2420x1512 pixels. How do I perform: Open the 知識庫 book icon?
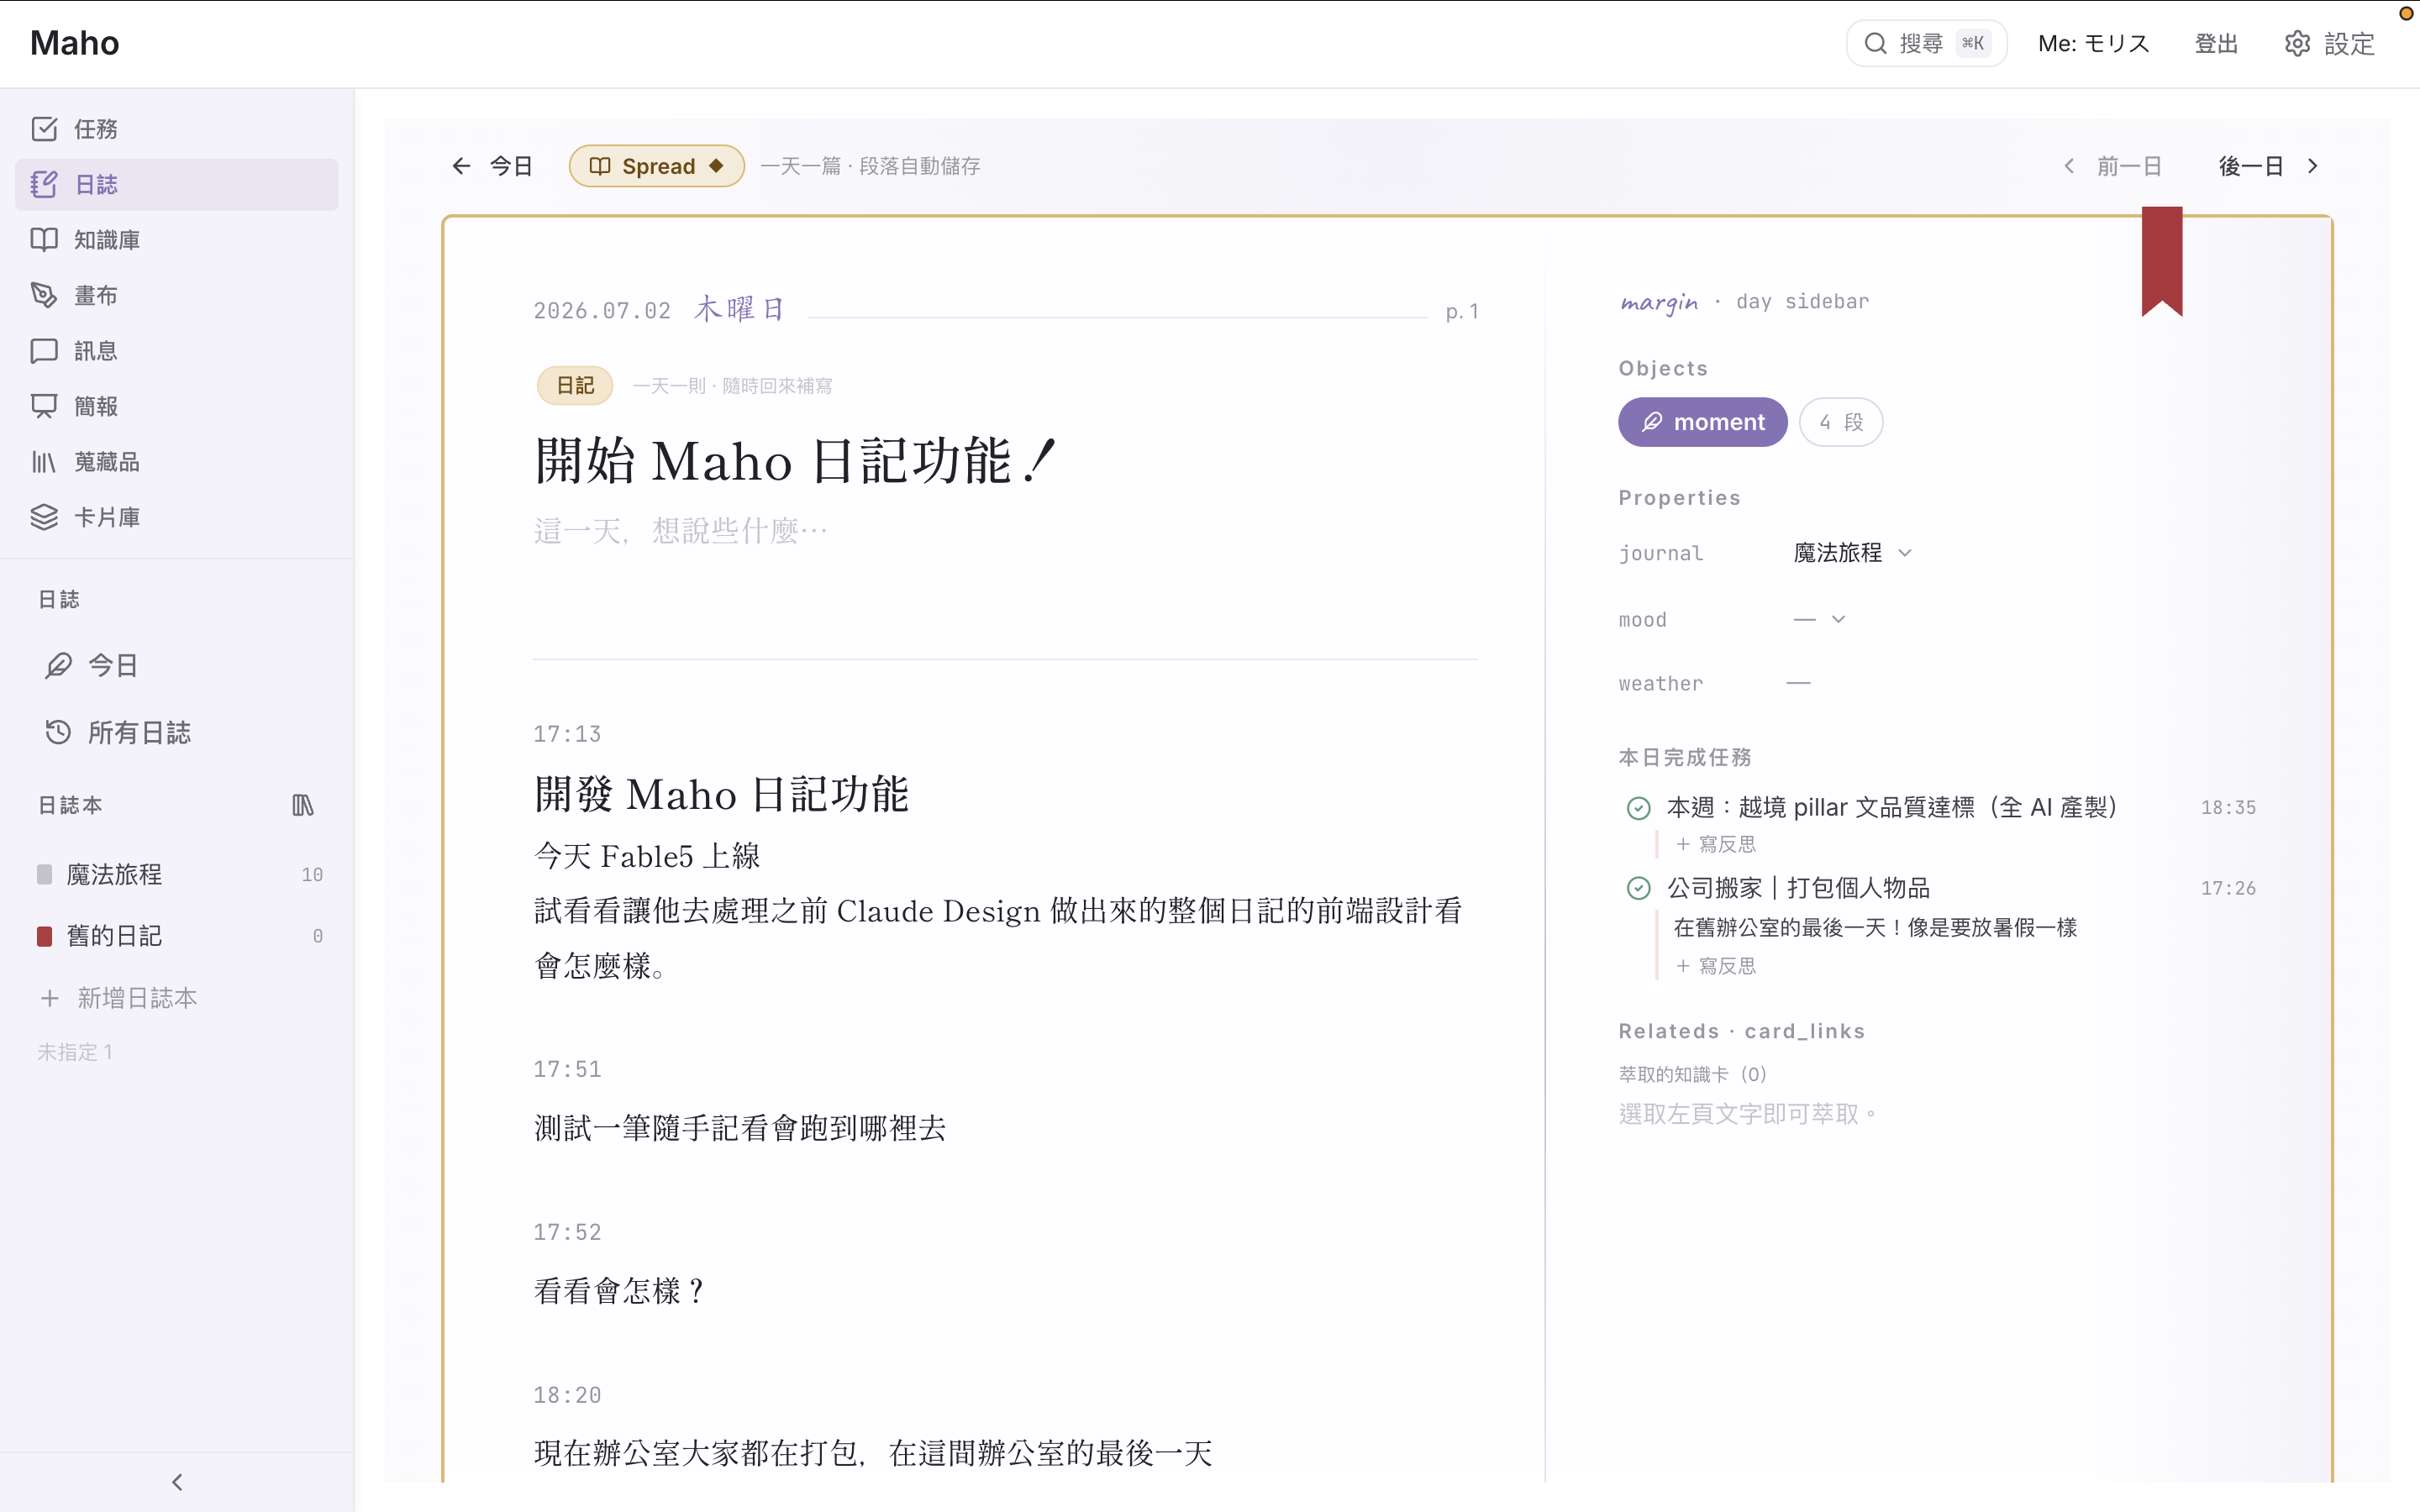[44, 240]
